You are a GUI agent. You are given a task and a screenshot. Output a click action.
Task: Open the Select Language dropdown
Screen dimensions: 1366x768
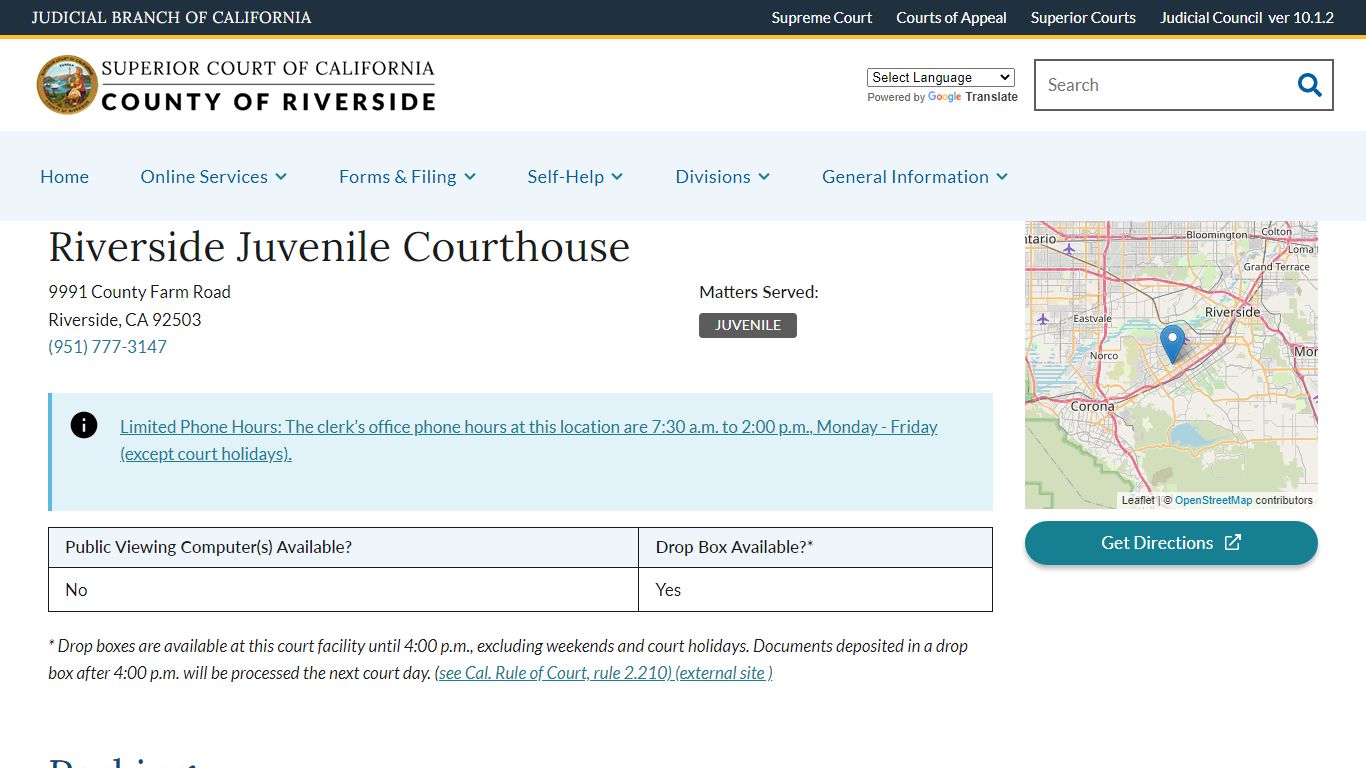[x=941, y=77]
